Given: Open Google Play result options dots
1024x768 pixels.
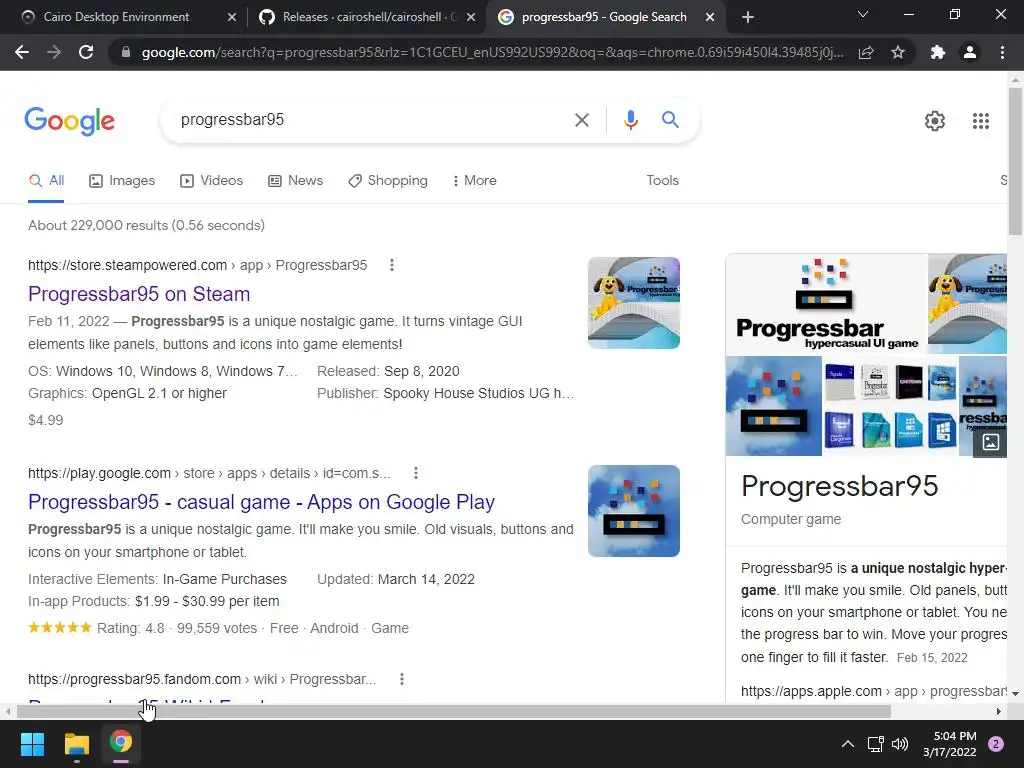Looking at the screenshot, I should tap(416, 473).
